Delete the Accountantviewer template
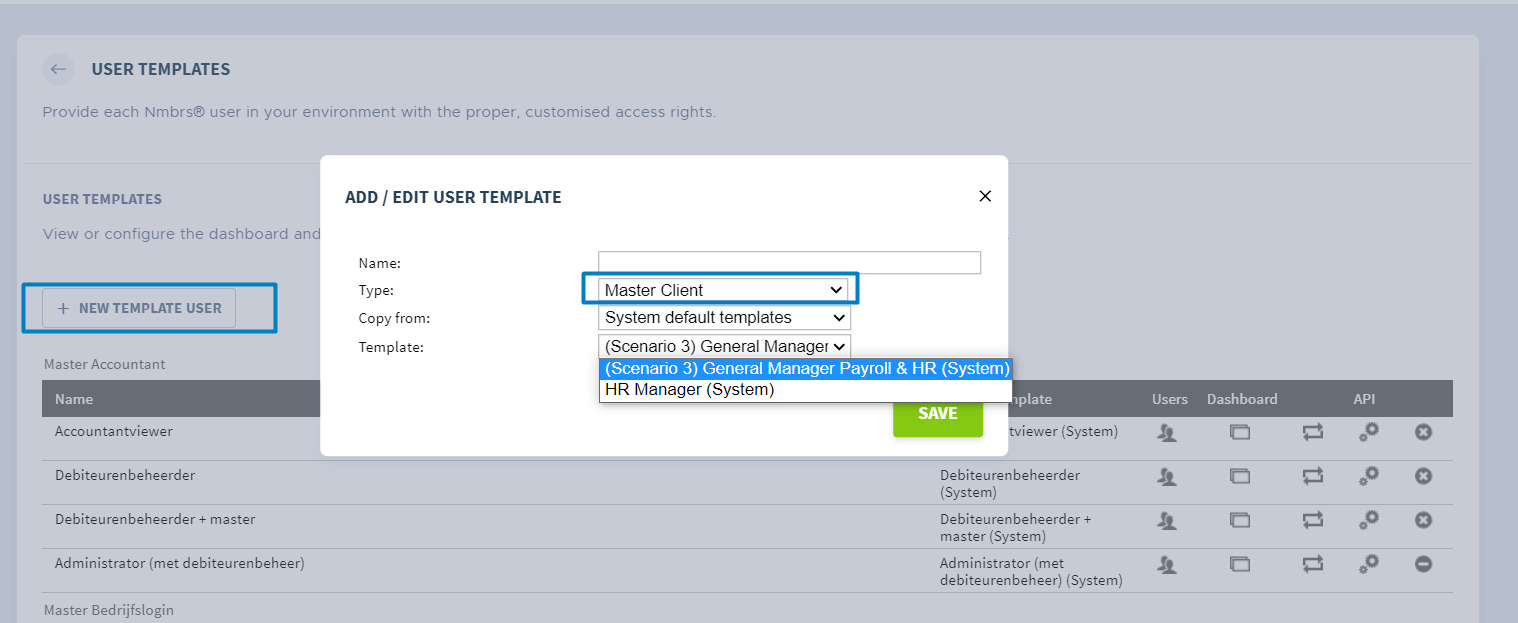 click(x=1423, y=432)
